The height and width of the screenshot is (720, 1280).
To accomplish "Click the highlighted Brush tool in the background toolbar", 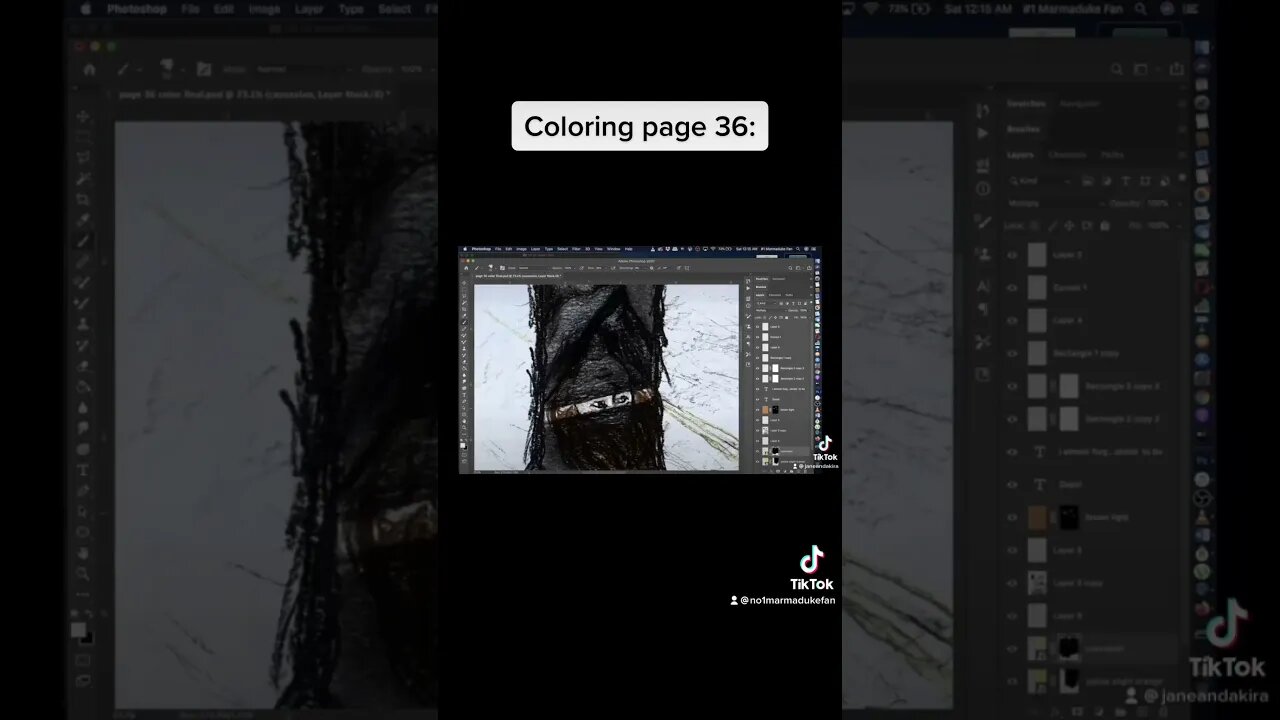I will (x=84, y=241).
